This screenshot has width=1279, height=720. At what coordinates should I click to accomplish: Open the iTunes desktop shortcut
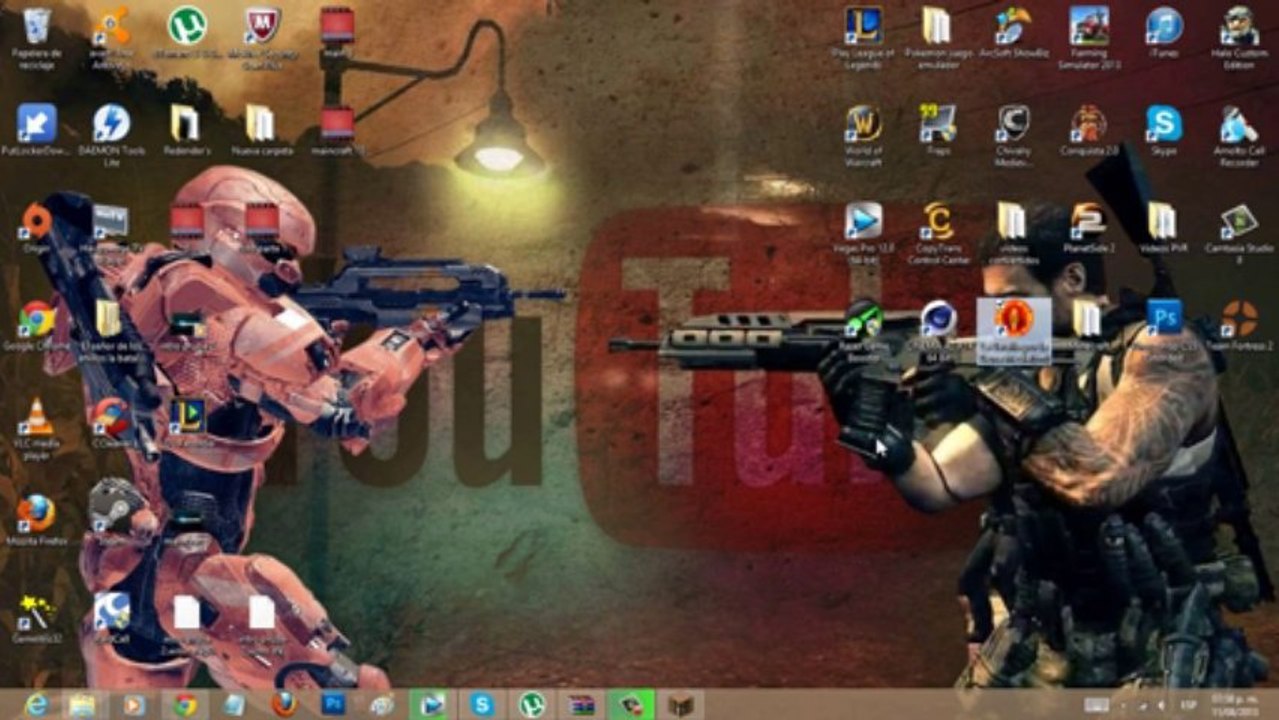(x=1163, y=32)
